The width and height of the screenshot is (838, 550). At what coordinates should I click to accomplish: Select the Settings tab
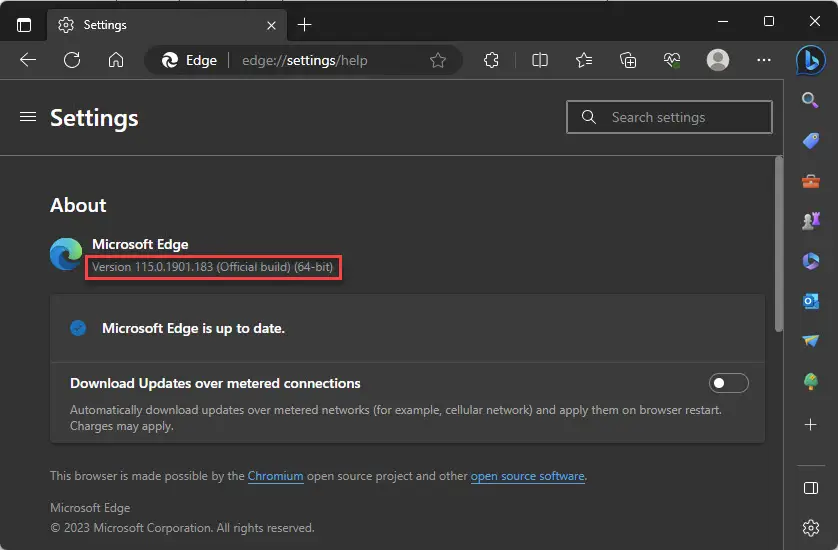tap(167, 25)
